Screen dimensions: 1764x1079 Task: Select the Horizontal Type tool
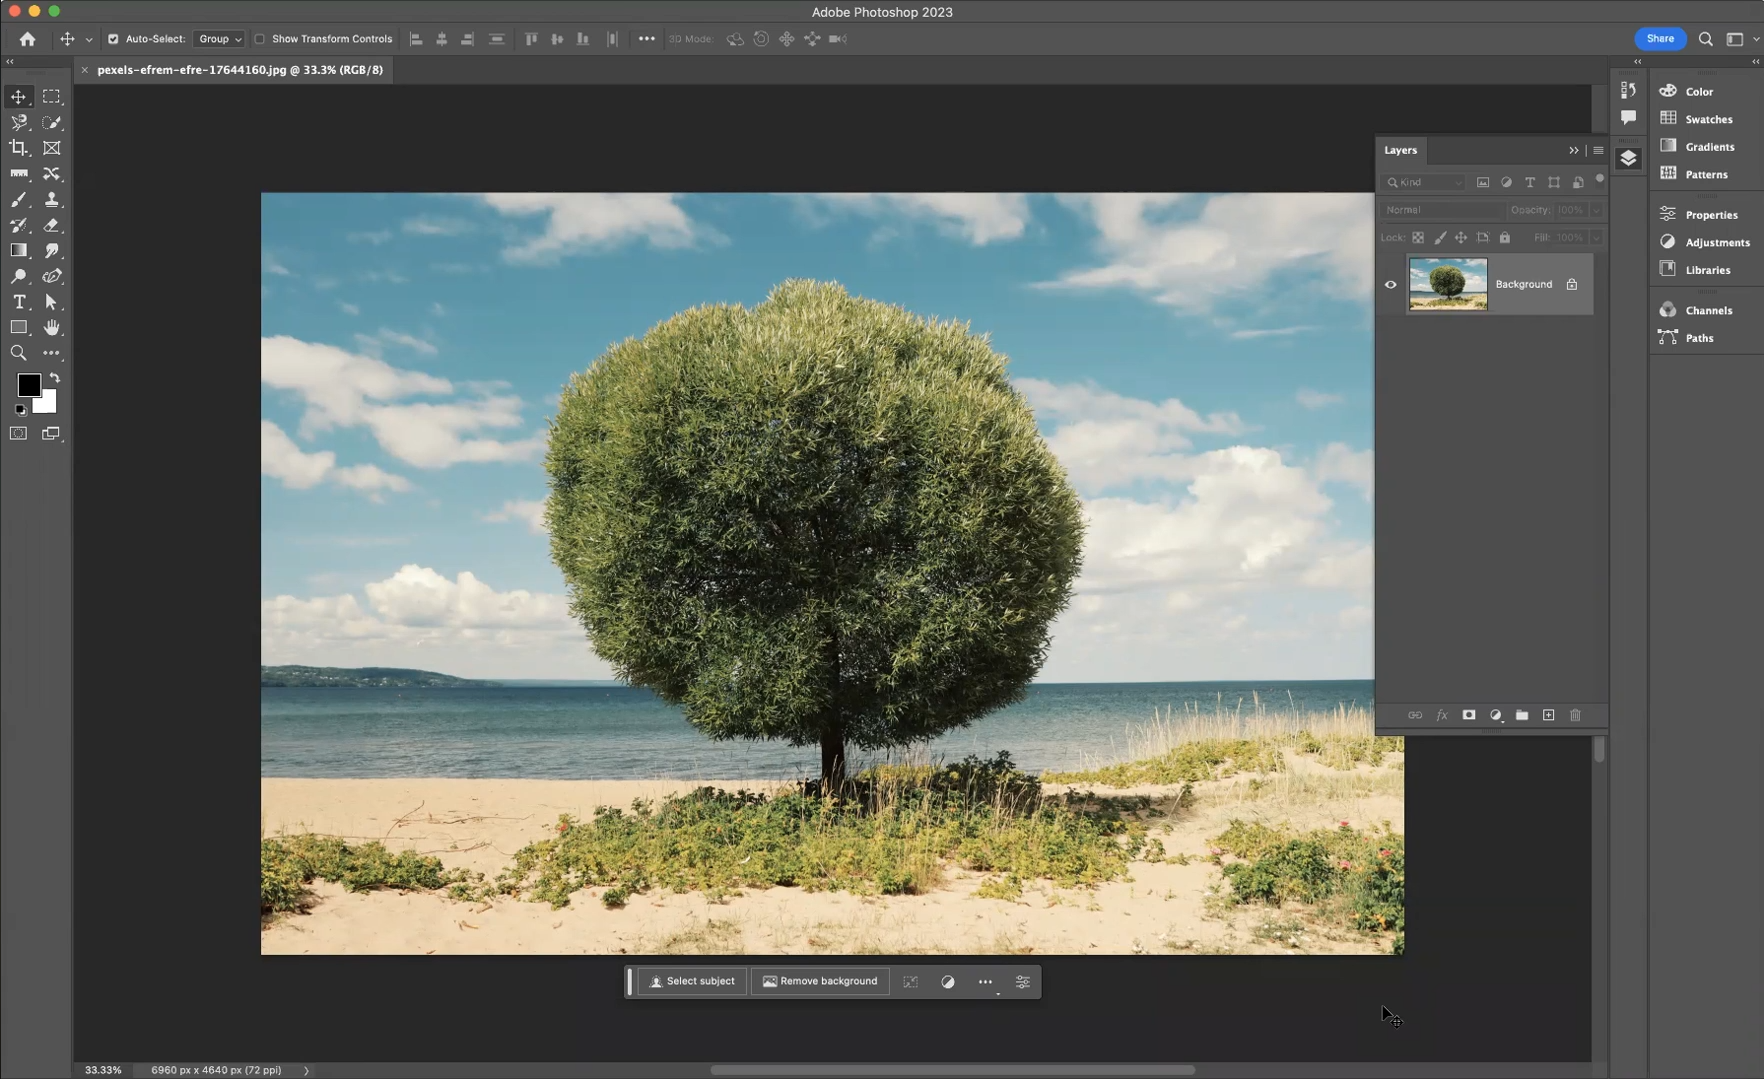[x=18, y=302]
